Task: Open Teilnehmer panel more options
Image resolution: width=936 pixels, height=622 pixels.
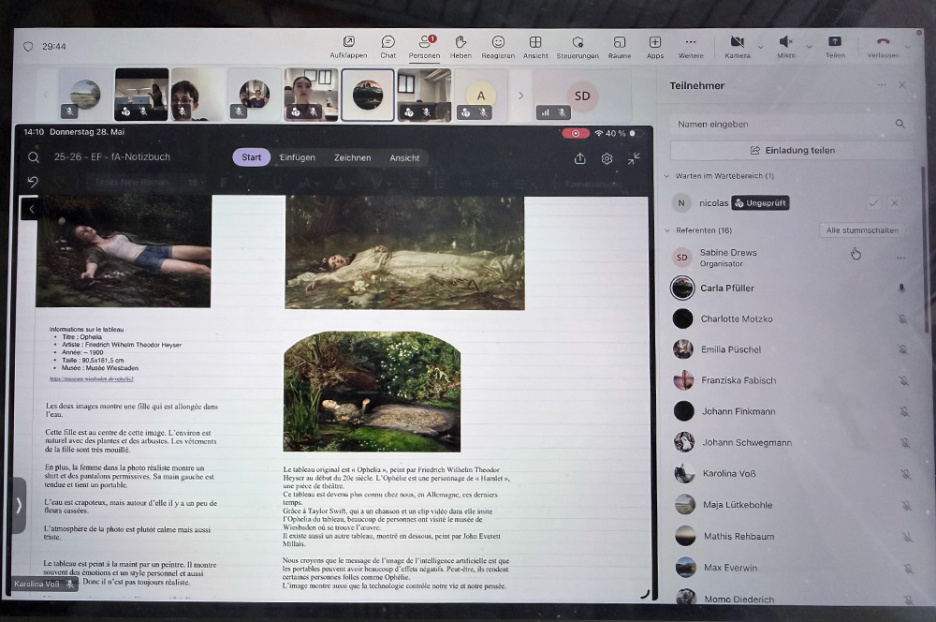Action: (x=881, y=85)
